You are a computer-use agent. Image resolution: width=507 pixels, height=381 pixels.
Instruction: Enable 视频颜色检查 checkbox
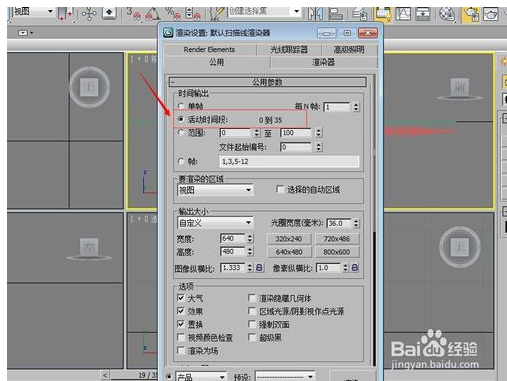[x=181, y=337]
